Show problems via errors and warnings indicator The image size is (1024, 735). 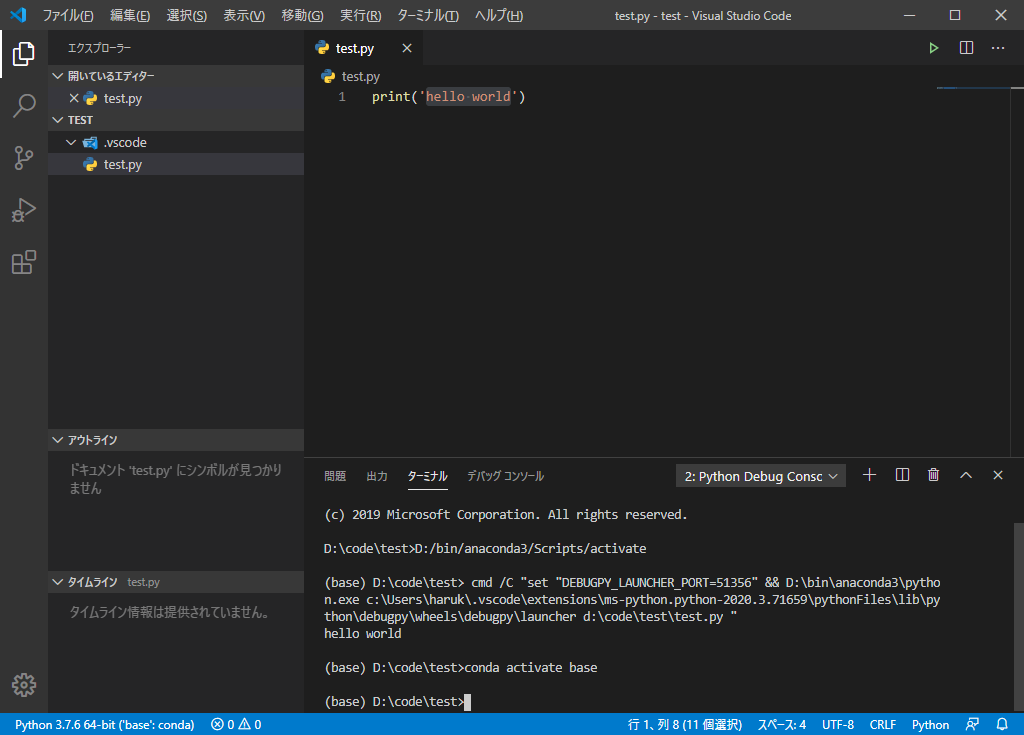(236, 724)
